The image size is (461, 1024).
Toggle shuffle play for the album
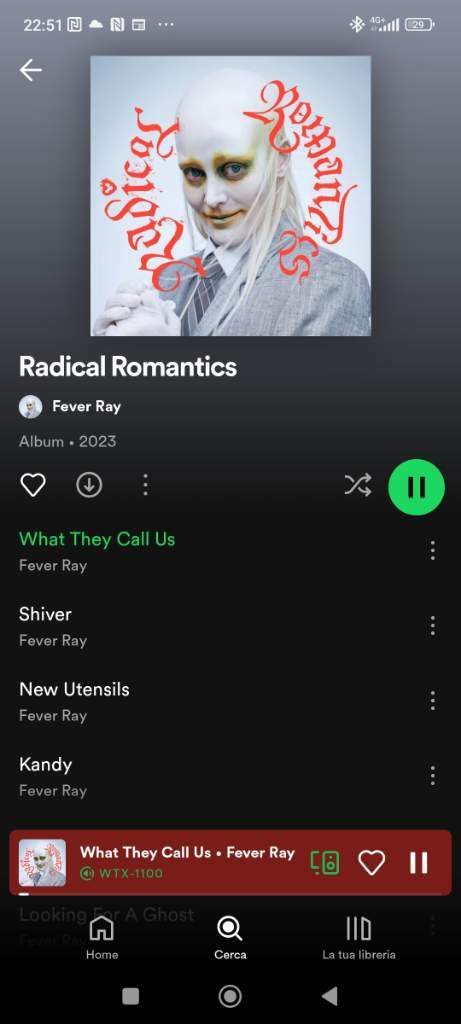pos(358,485)
